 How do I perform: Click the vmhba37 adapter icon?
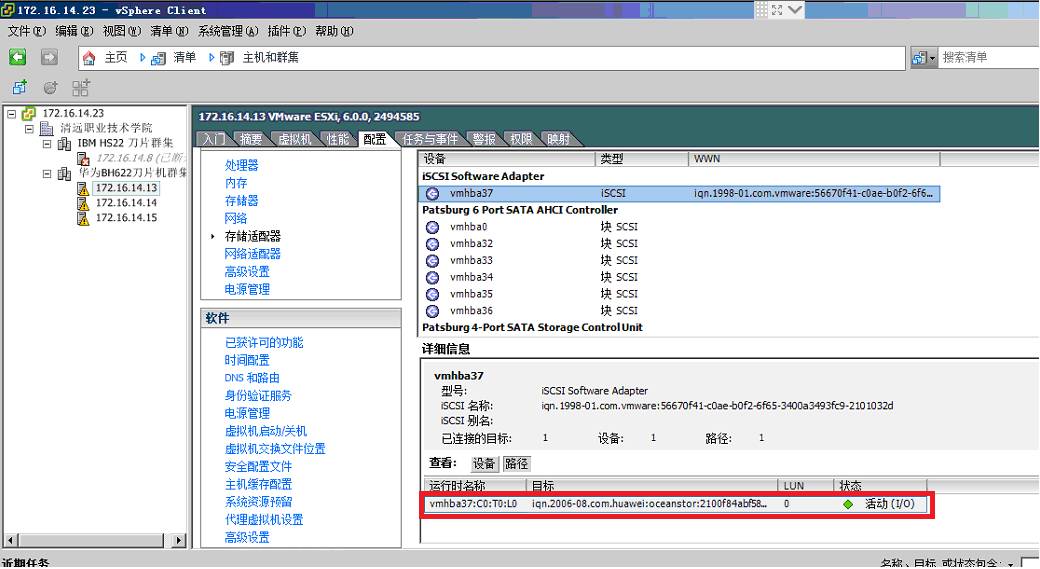pyautogui.click(x=432, y=194)
